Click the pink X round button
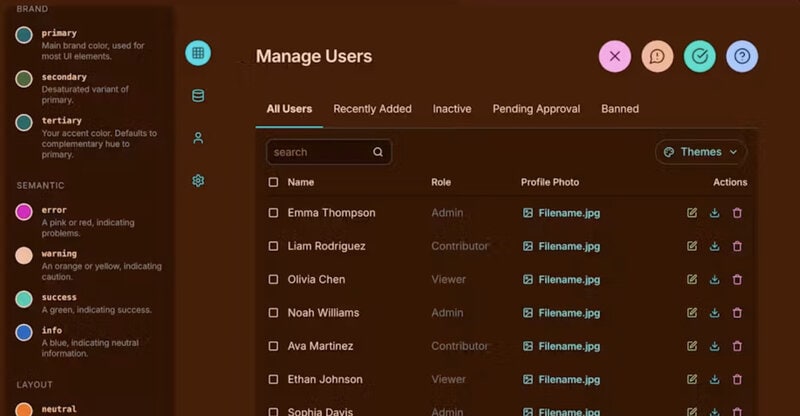 coord(615,56)
